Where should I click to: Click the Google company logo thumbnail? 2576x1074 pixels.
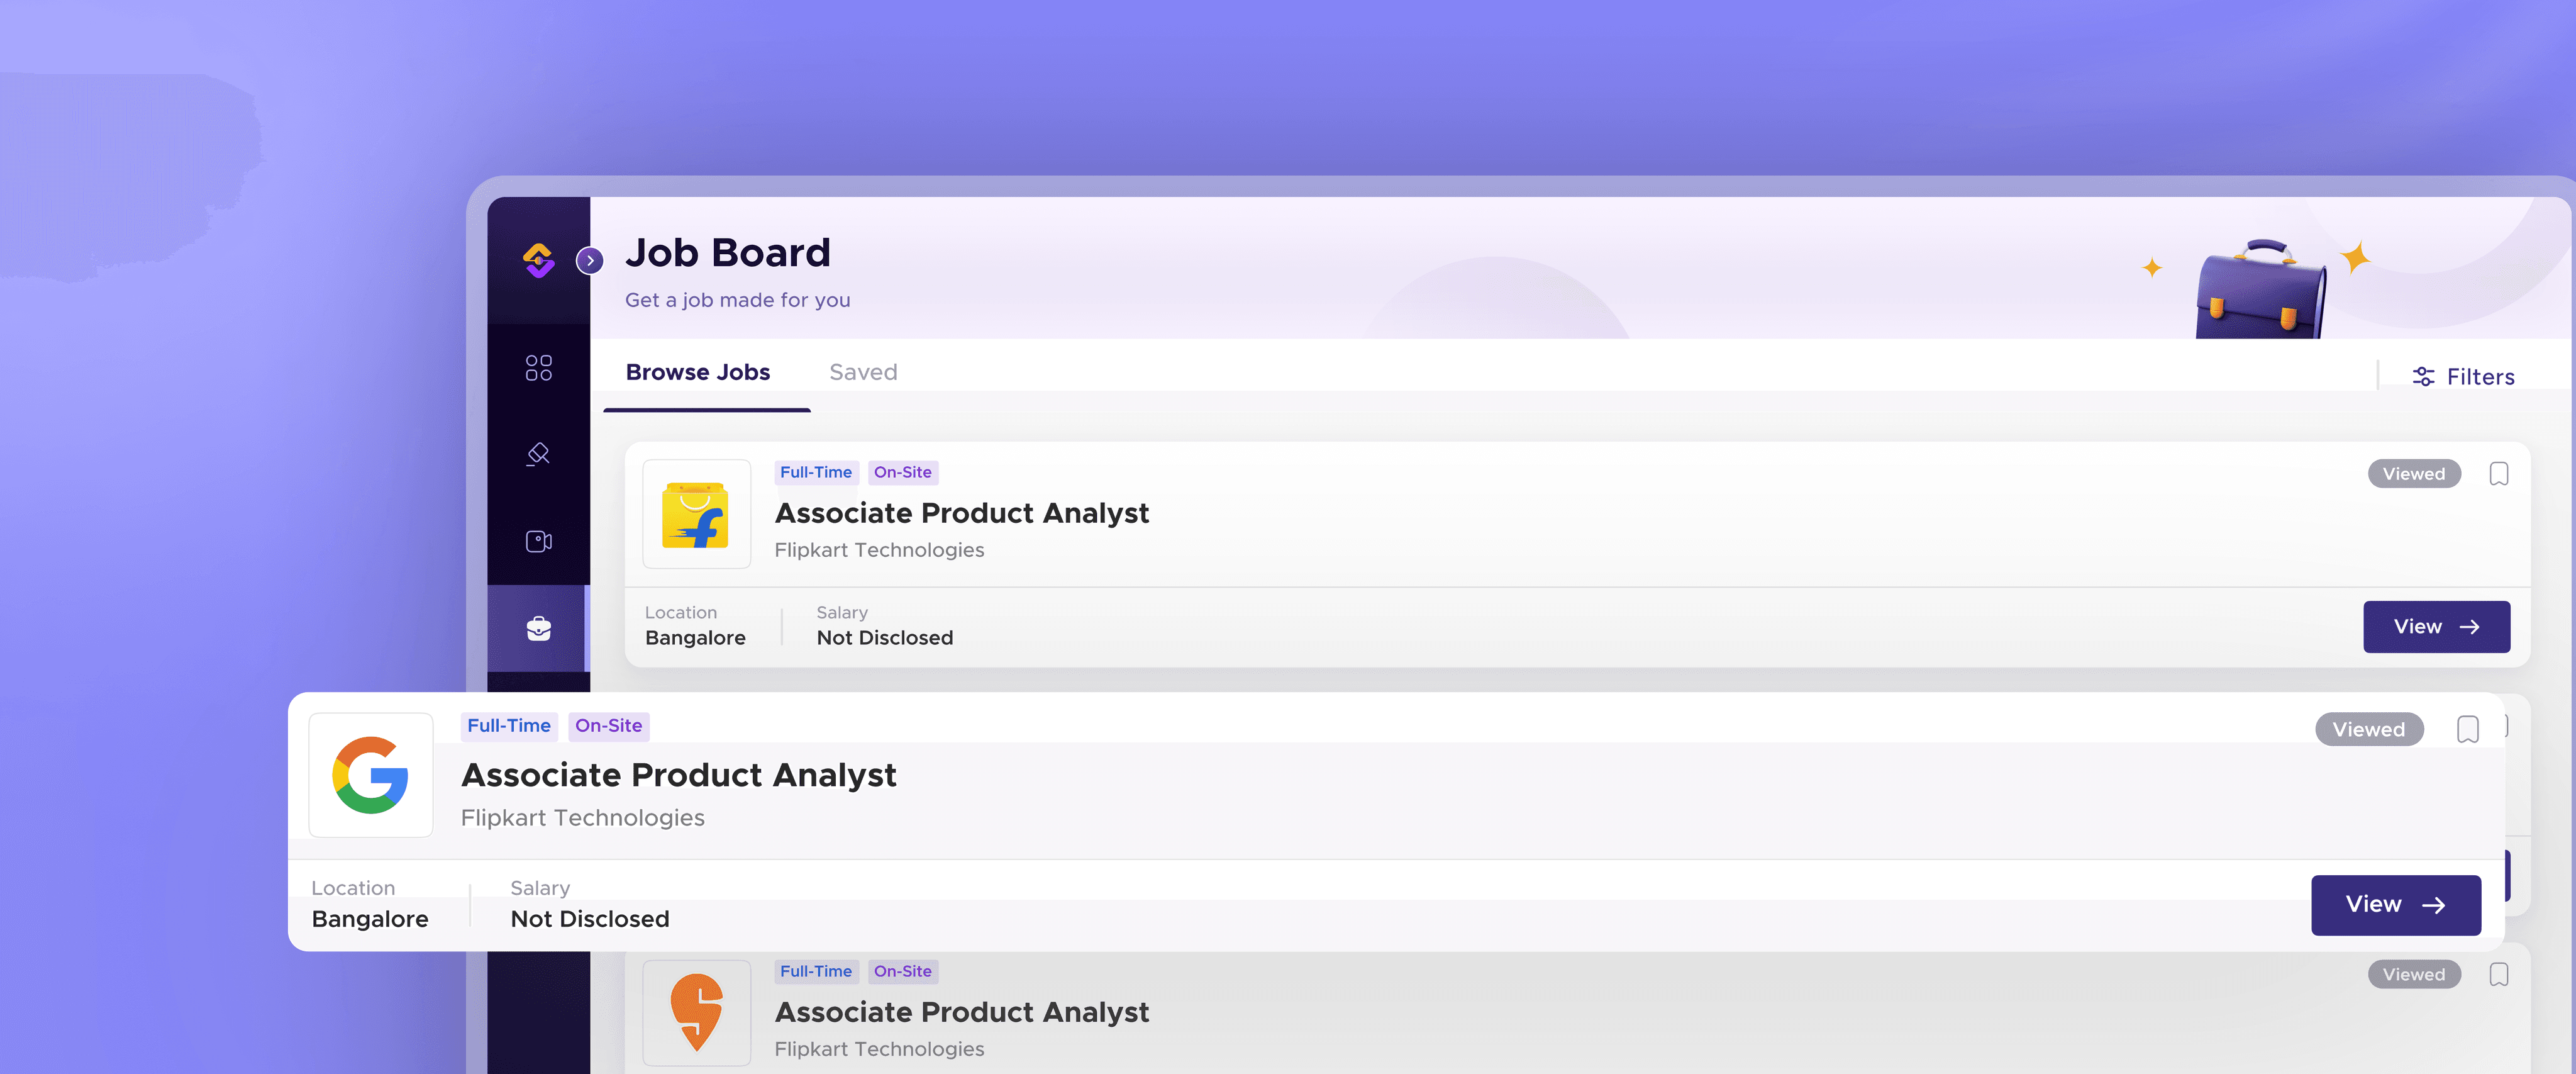(370, 775)
